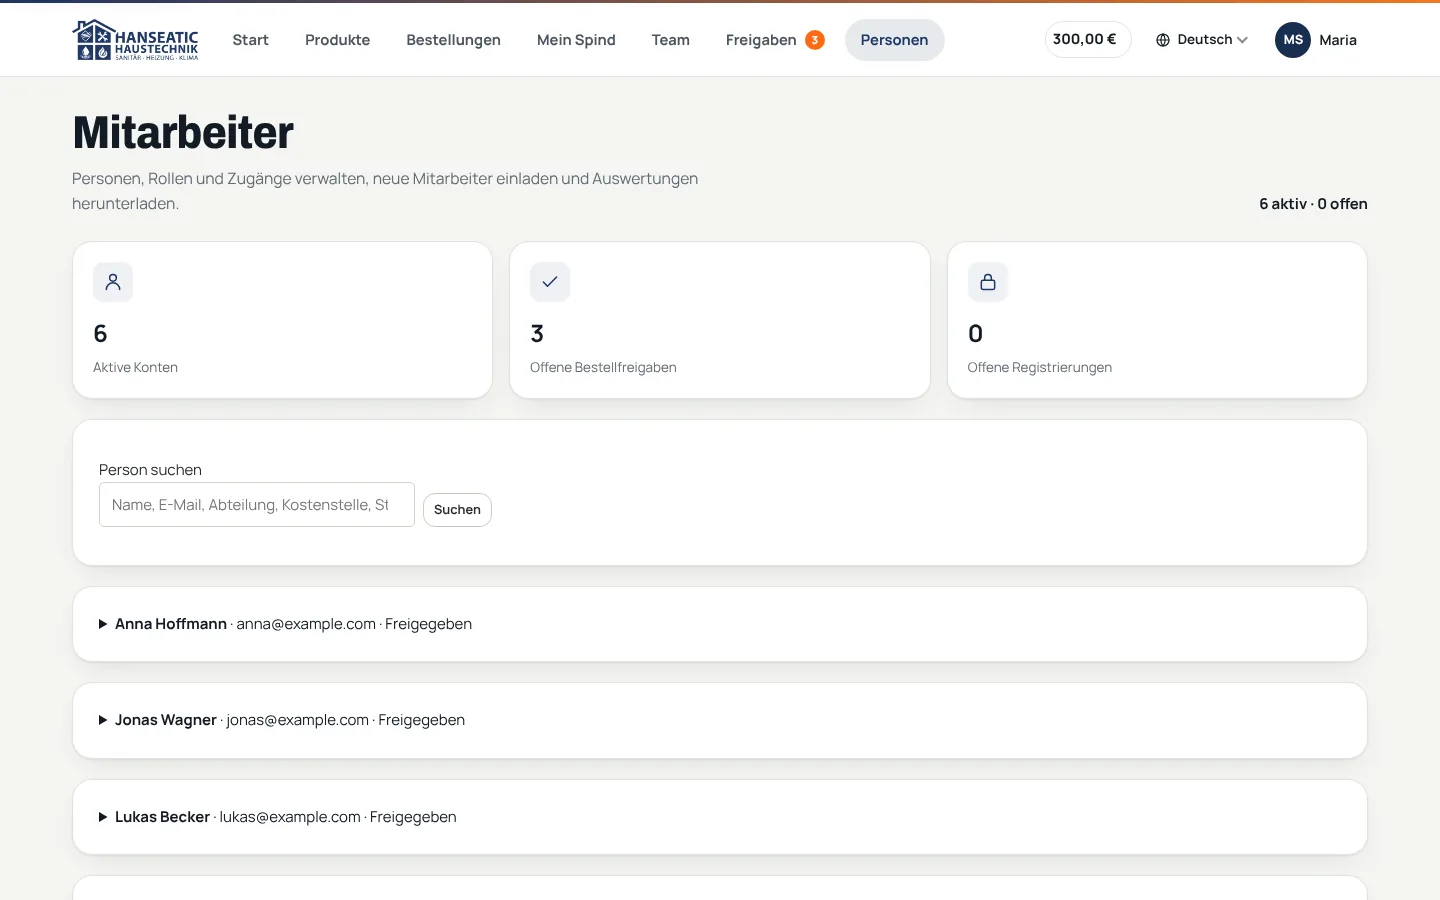The width and height of the screenshot is (1440, 900).
Task: Click the Offene Bestellfreigaben label
Action: pyautogui.click(x=603, y=367)
